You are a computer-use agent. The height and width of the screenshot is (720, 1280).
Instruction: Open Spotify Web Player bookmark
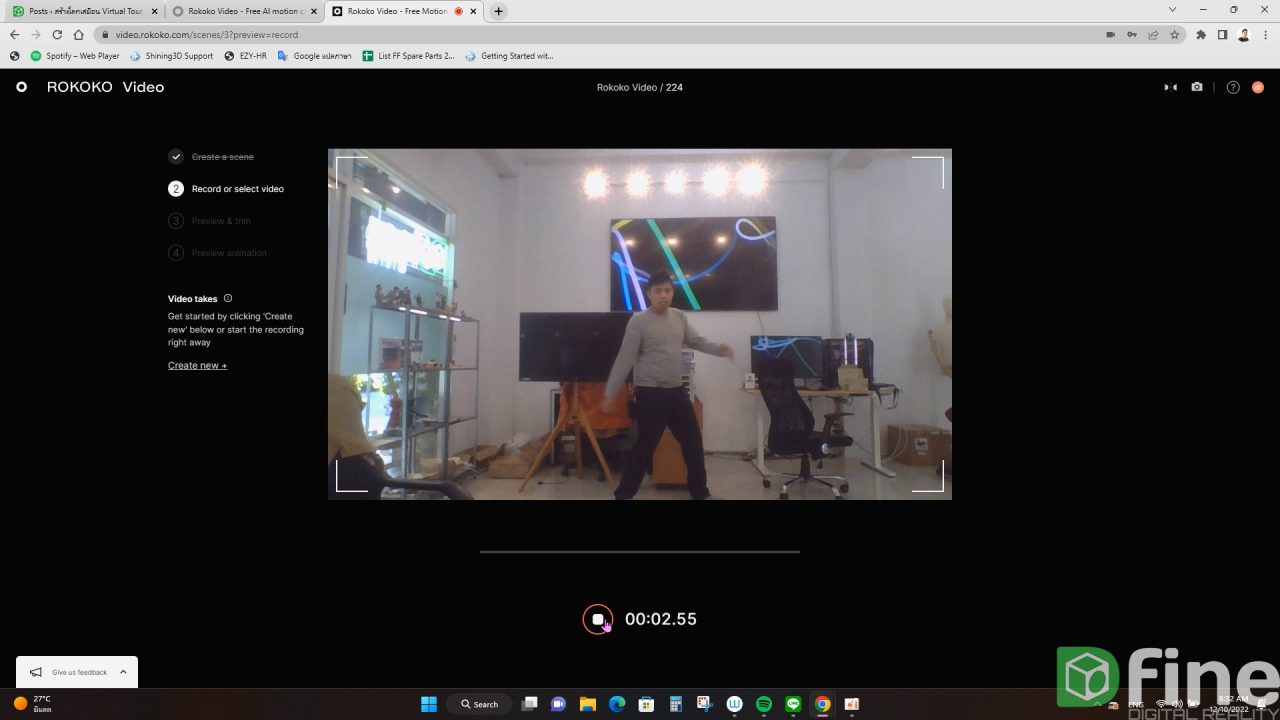click(75, 56)
